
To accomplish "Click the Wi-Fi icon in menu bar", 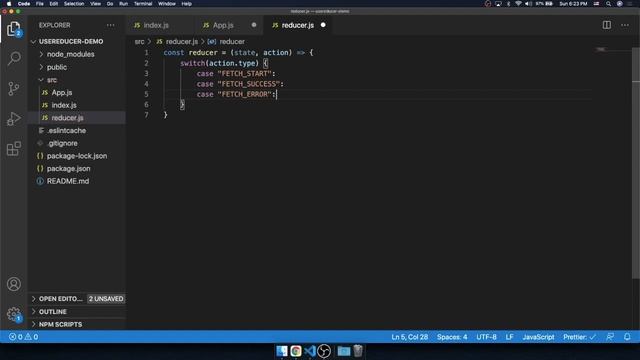I will tap(518, 4).
